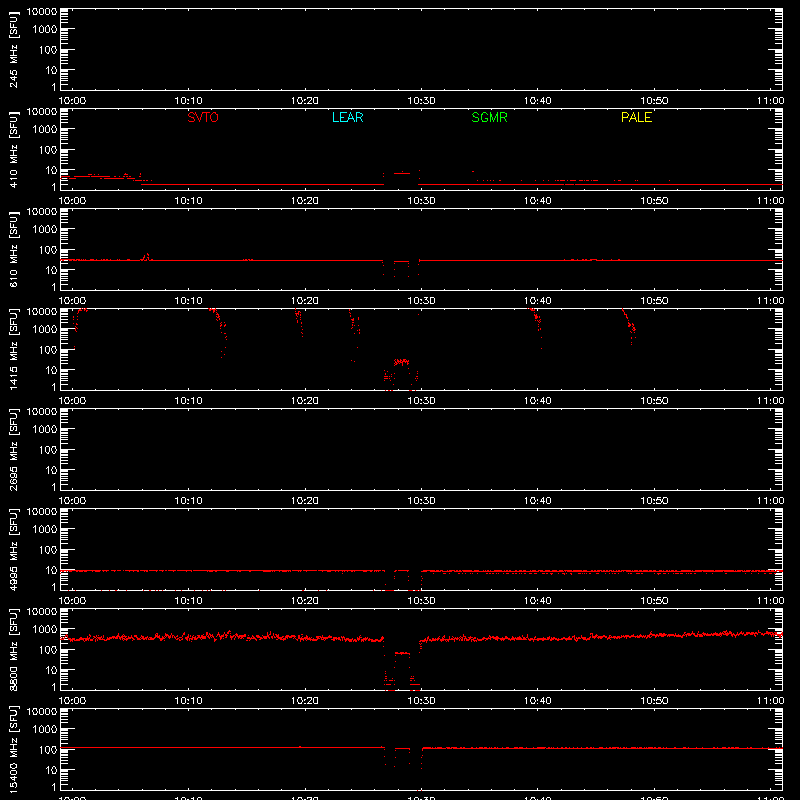The width and height of the screenshot is (800, 800).
Task: Click the 1000 tick label on 610 MHz panel
Action: pyautogui.click(x=45, y=230)
